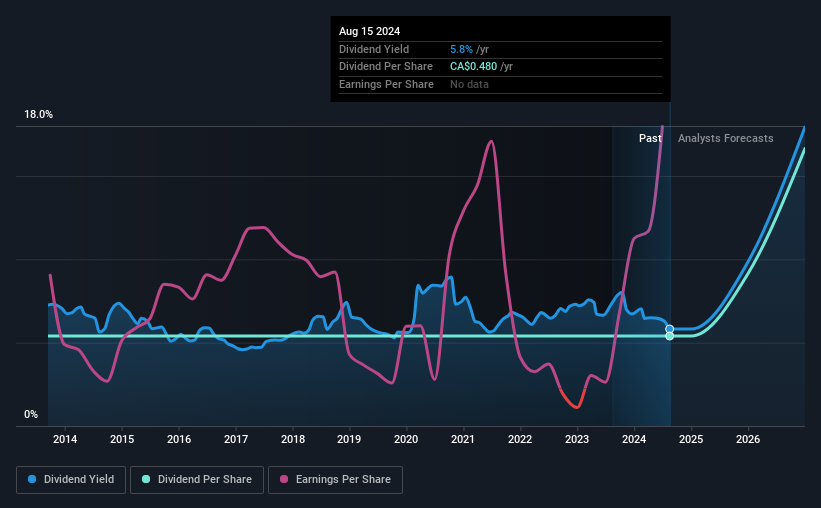
Task: Click the Analysts Forecasts label
Action: pyautogui.click(x=725, y=138)
